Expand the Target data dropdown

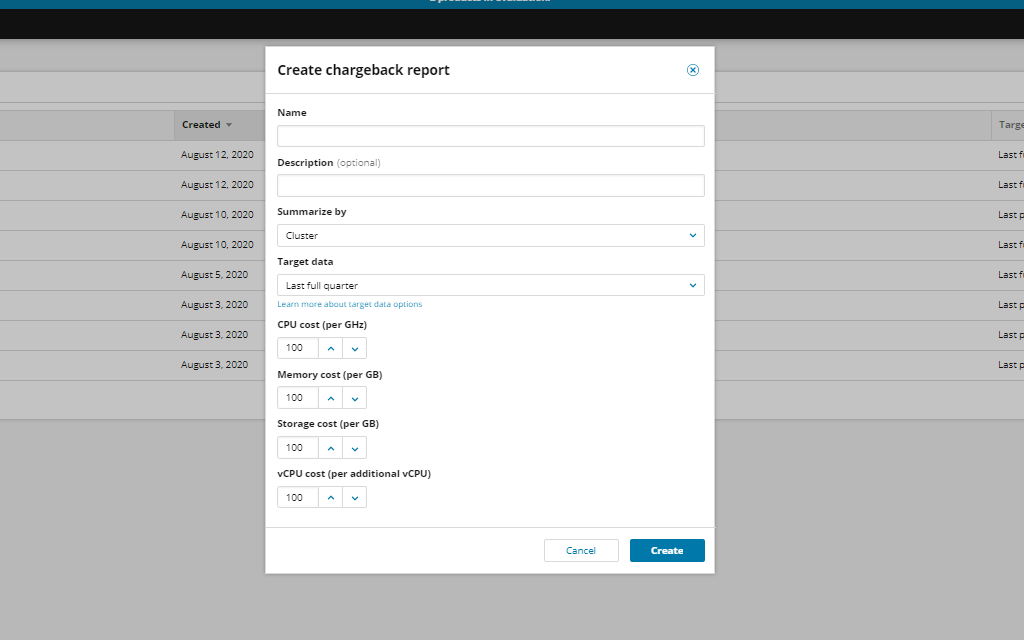tap(490, 286)
